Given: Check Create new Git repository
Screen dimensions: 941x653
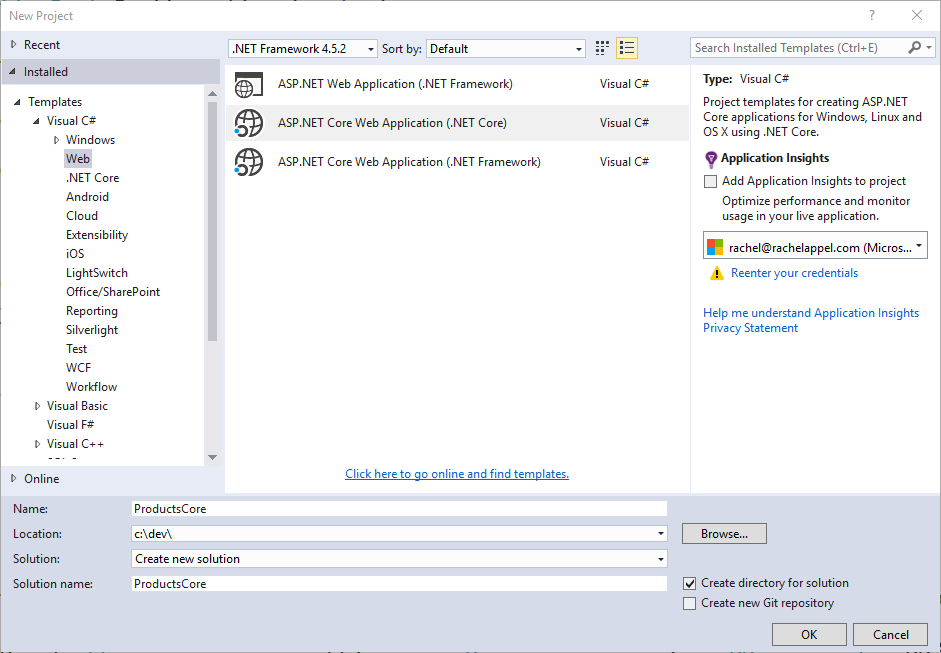Looking at the screenshot, I should [x=690, y=603].
